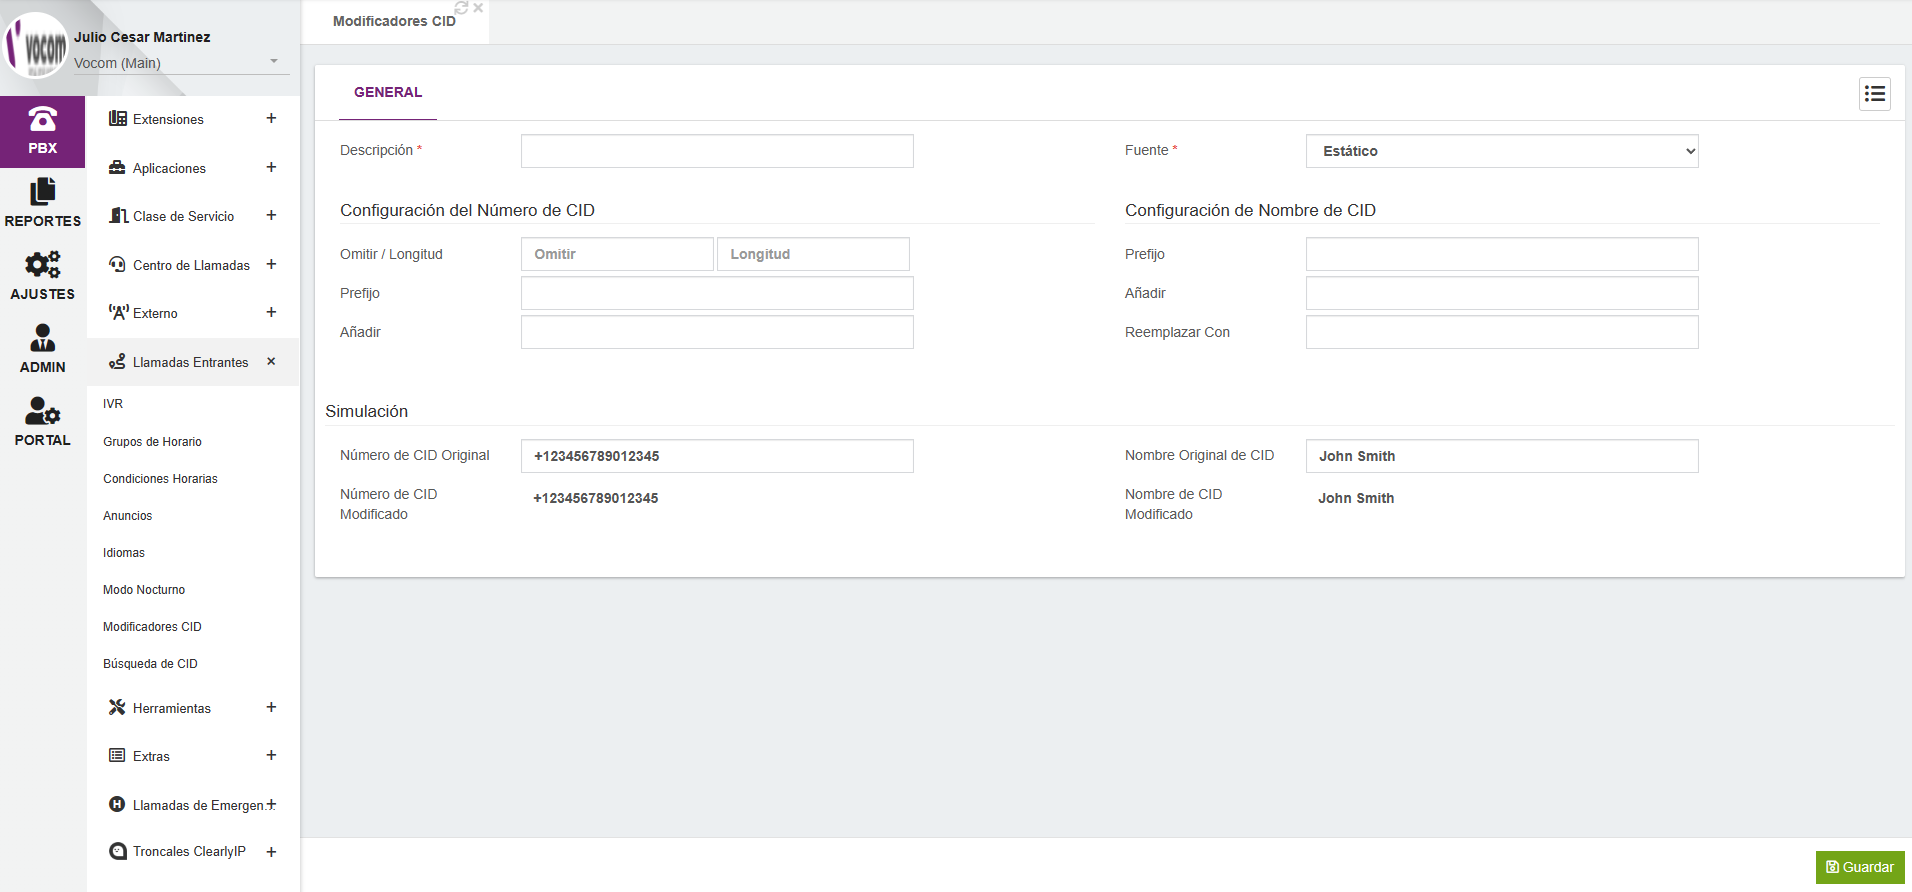Open the PBX section icon
The height and width of the screenshot is (892, 1912).
point(42,120)
